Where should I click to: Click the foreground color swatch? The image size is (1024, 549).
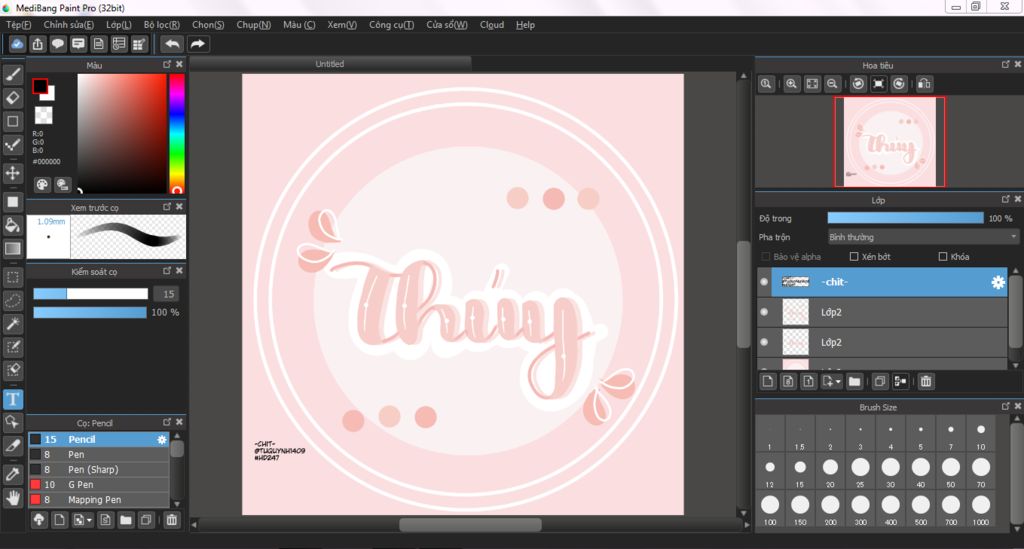click(x=40, y=86)
